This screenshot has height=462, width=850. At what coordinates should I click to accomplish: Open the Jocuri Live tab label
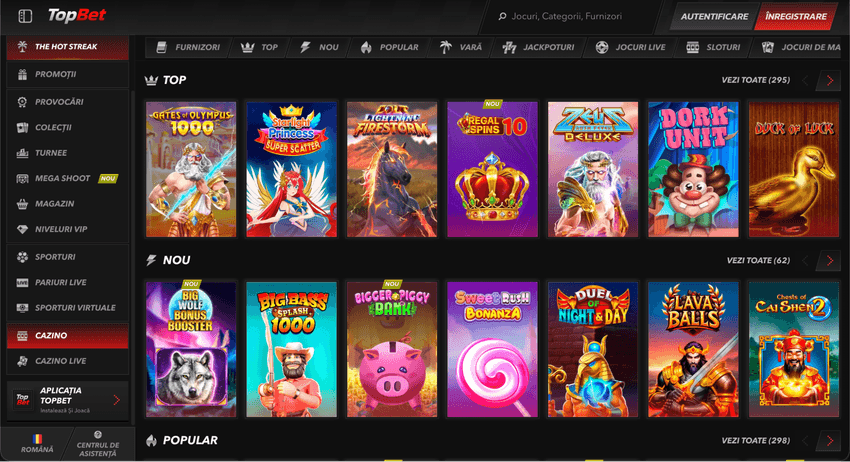tap(640, 47)
